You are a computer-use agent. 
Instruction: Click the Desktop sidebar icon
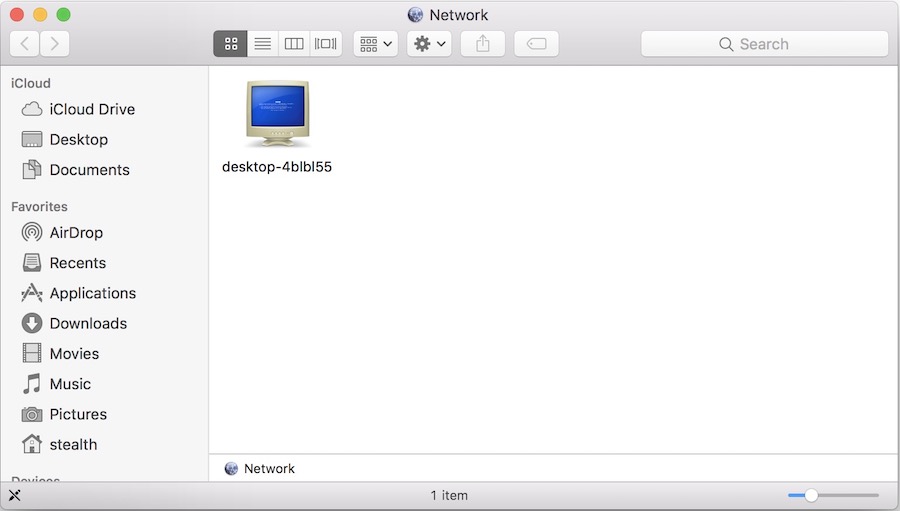click(x=32, y=140)
